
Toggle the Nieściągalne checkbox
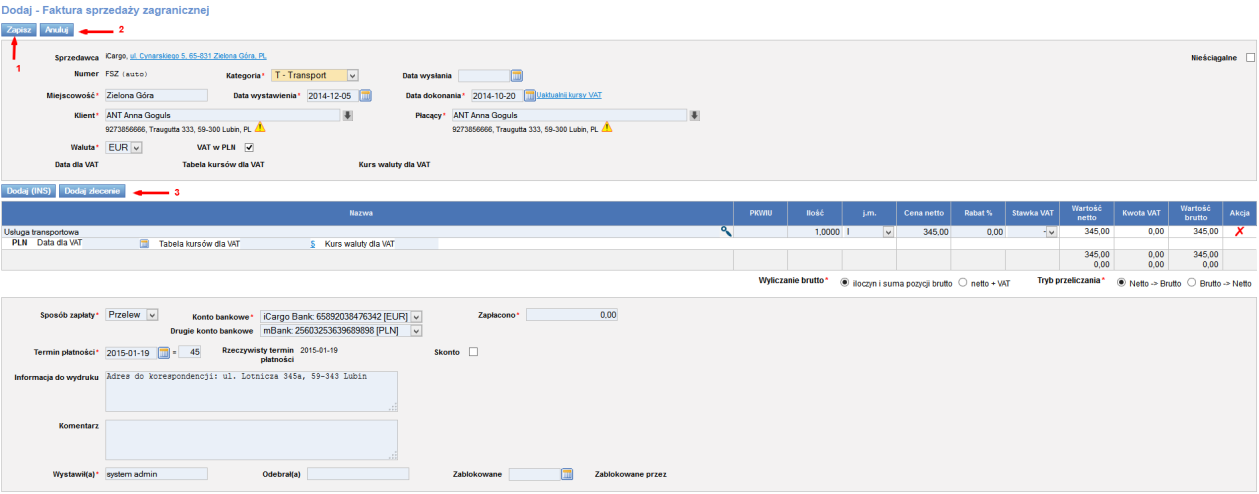click(x=1250, y=58)
